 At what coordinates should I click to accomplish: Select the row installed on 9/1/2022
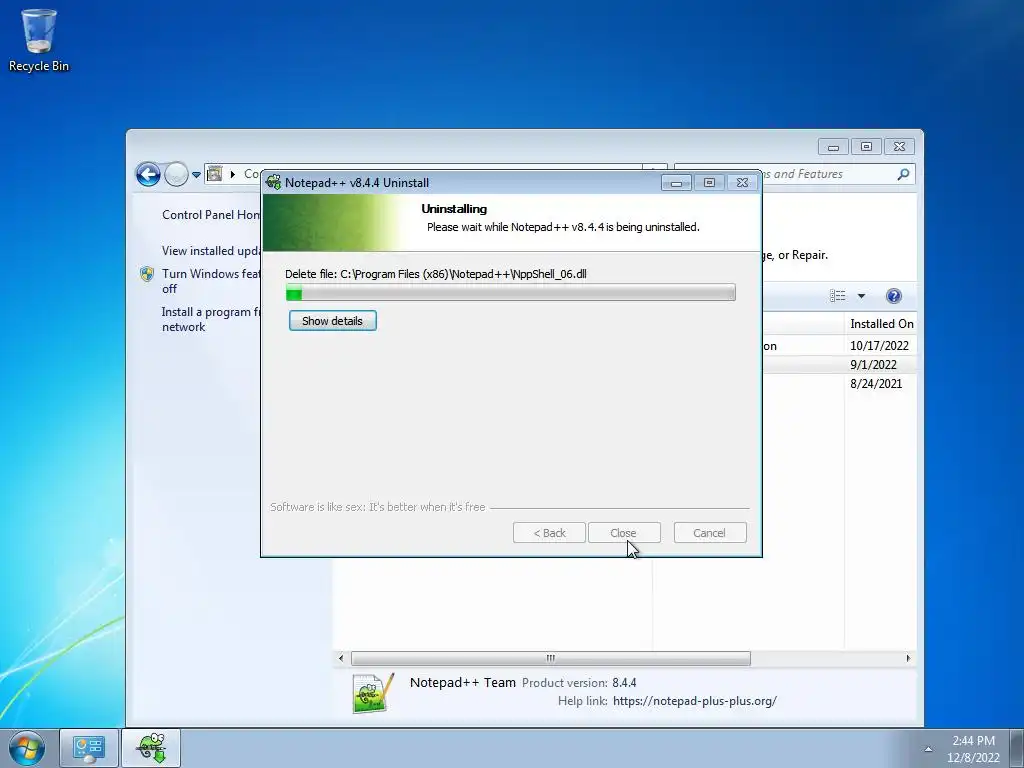pos(839,364)
